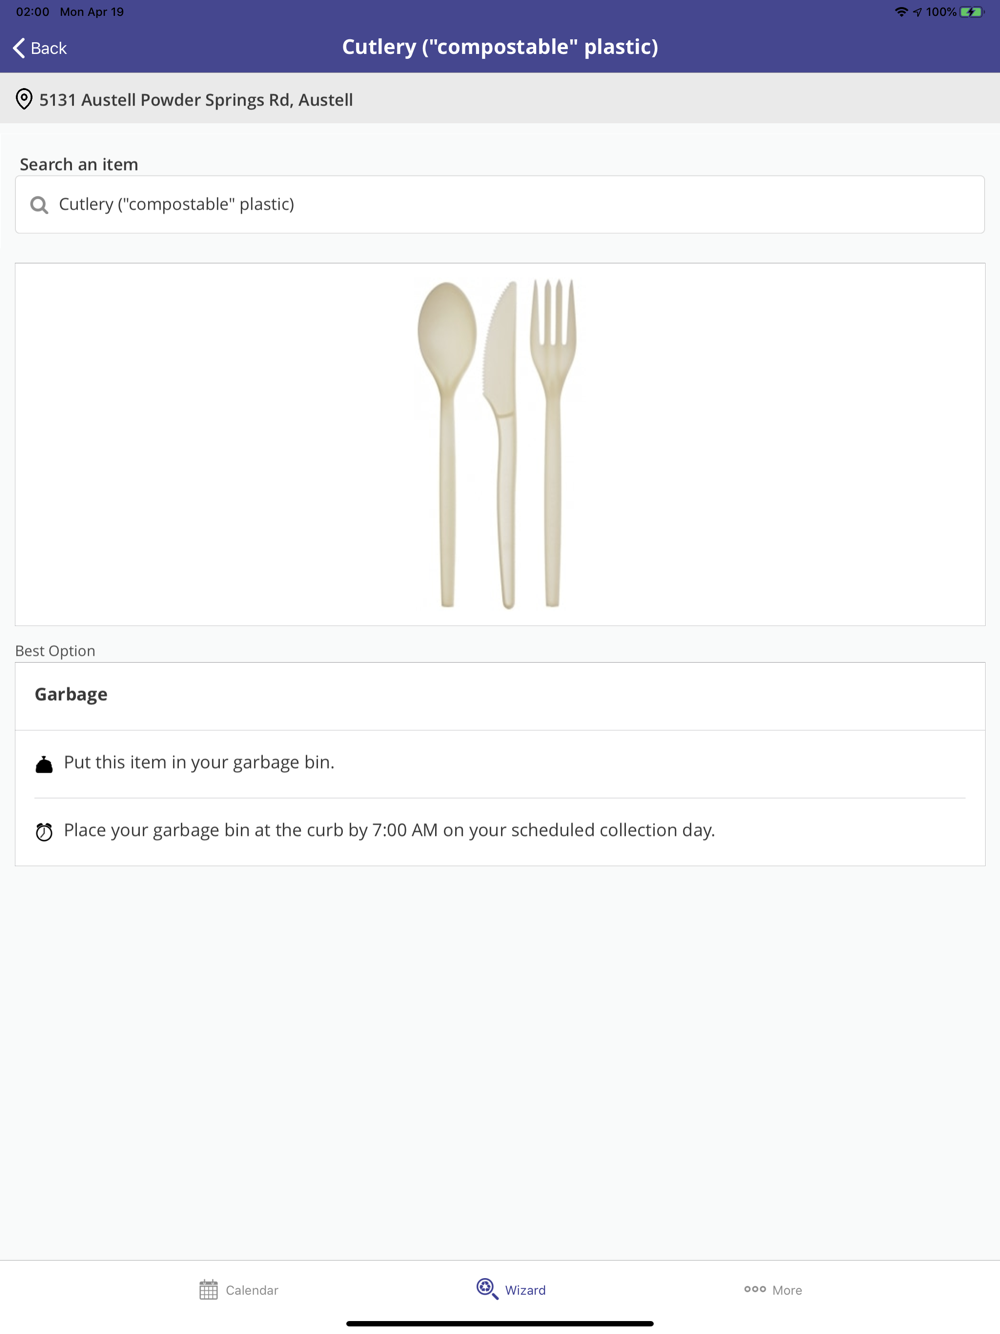Image resolution: width=1000 pixels, height=1334 pixels.
Task: Tap the 7:00 AM collection reminder row
Action: pyautogui.click(x=389, y=831)
